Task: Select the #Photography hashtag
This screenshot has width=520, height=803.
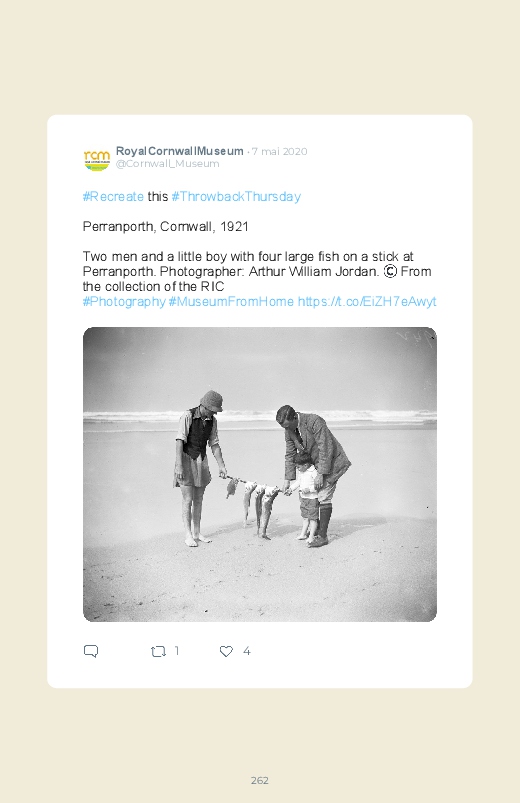Action: click(124, 302)
